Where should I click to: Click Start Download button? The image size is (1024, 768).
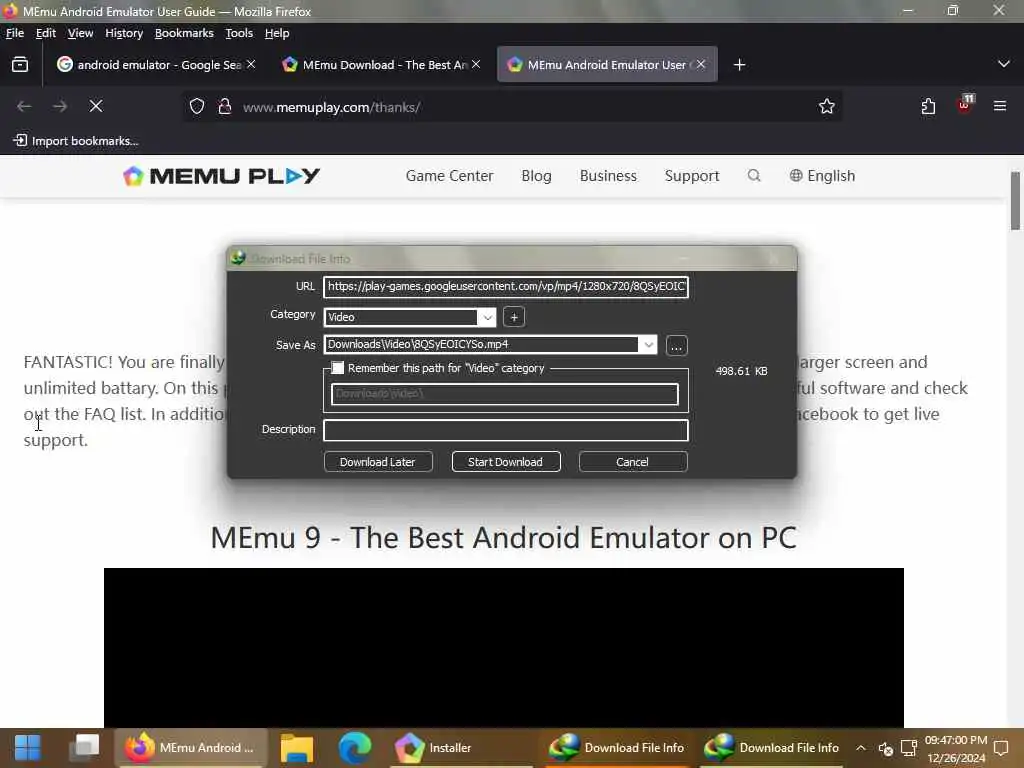click(505, 462)
